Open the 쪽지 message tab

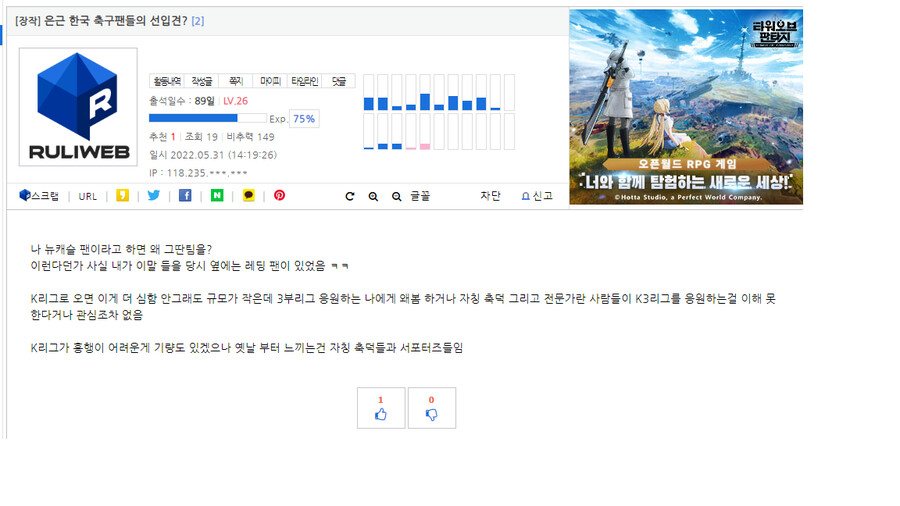(236, 81)
